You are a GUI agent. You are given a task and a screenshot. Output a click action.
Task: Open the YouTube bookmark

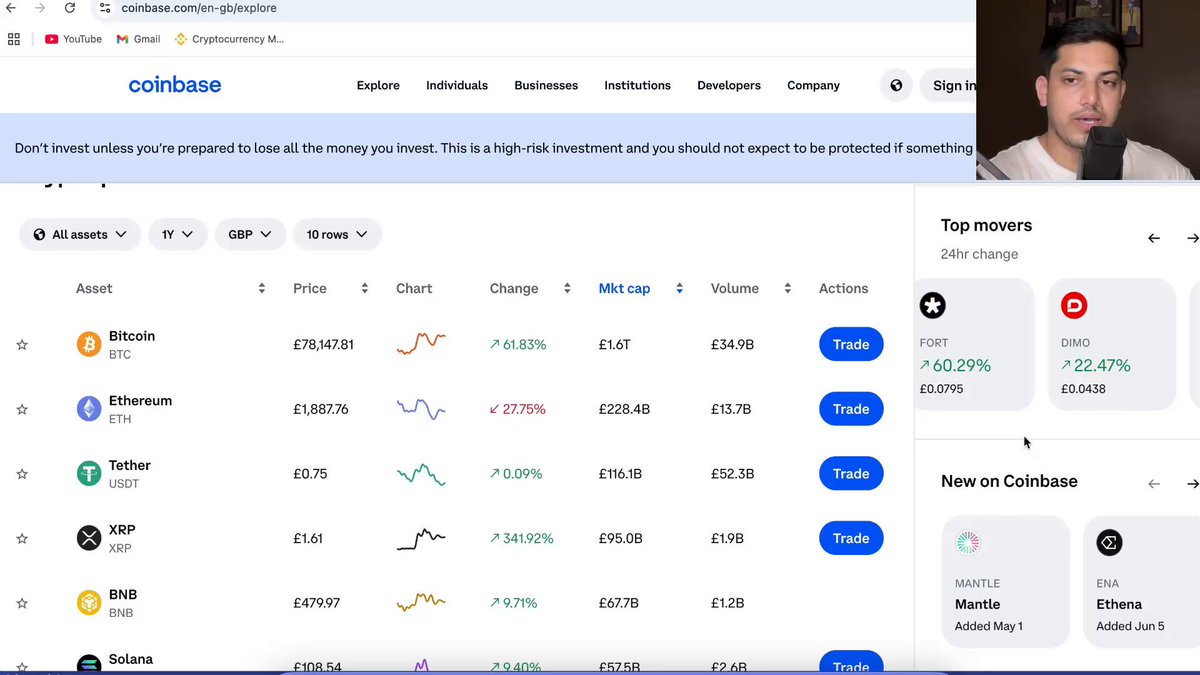[x=73, y=39]
